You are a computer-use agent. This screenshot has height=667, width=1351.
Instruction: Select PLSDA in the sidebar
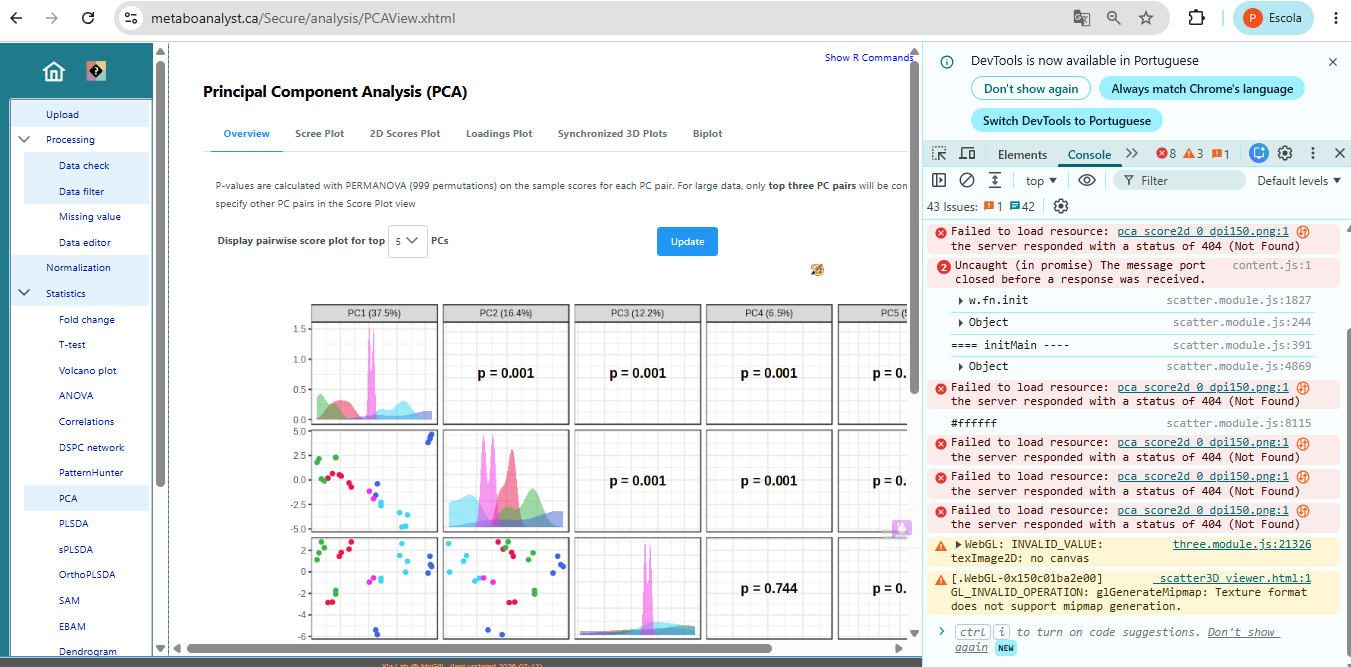click(x=74, y=524)
